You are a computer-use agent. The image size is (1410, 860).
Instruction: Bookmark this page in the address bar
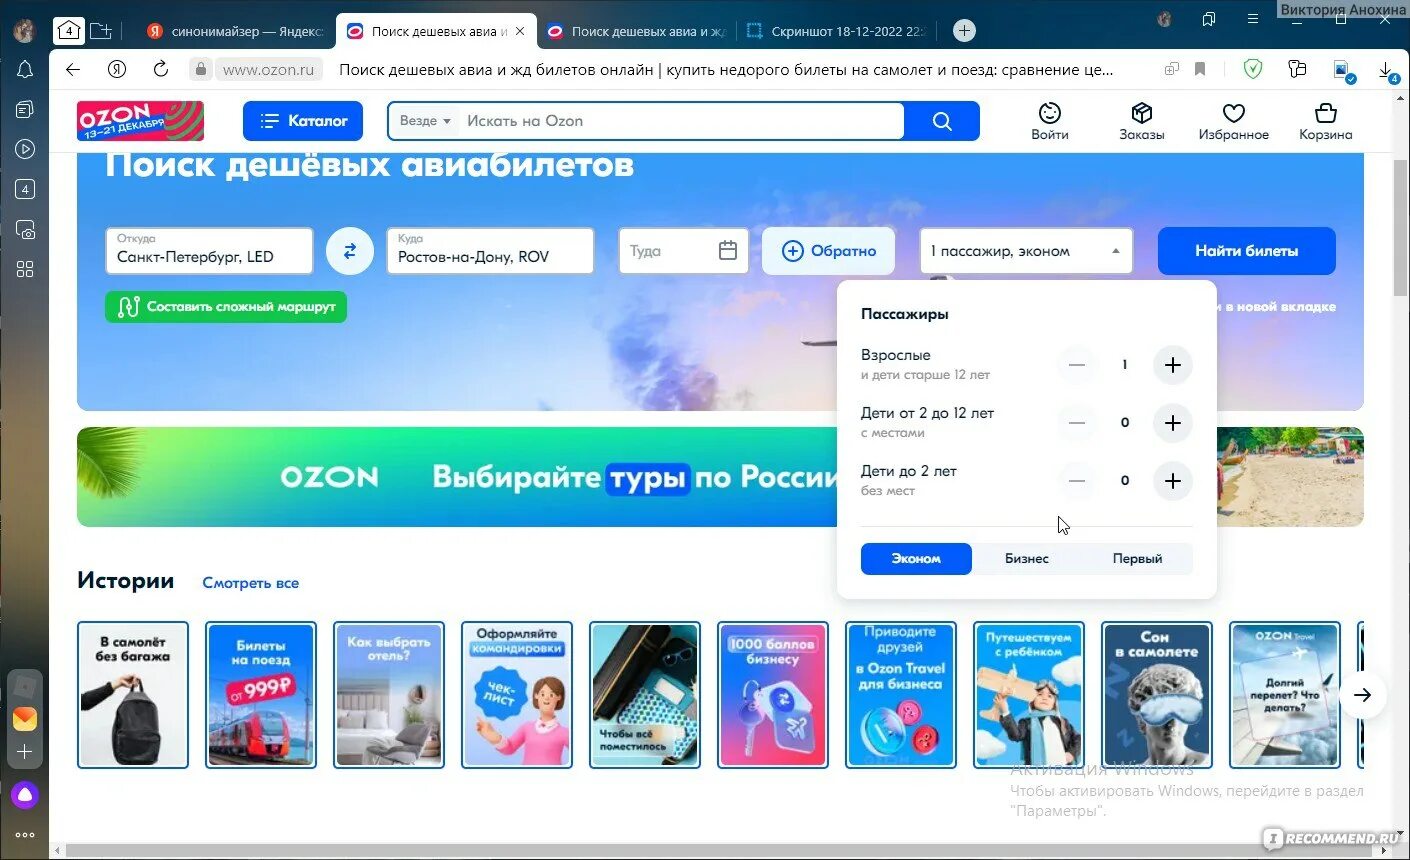(x=1200, y=69)
